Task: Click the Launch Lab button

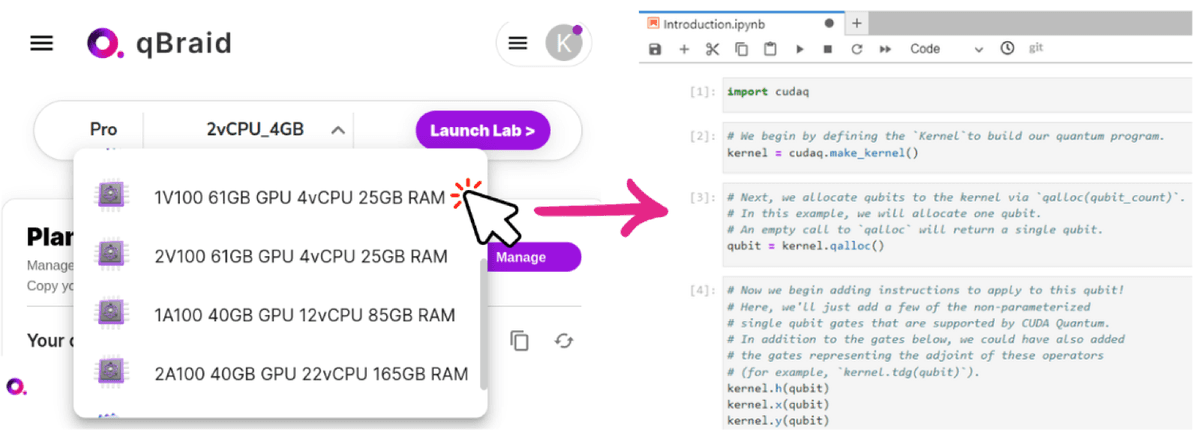Action: pyautogui.click(x=483, y=130)
